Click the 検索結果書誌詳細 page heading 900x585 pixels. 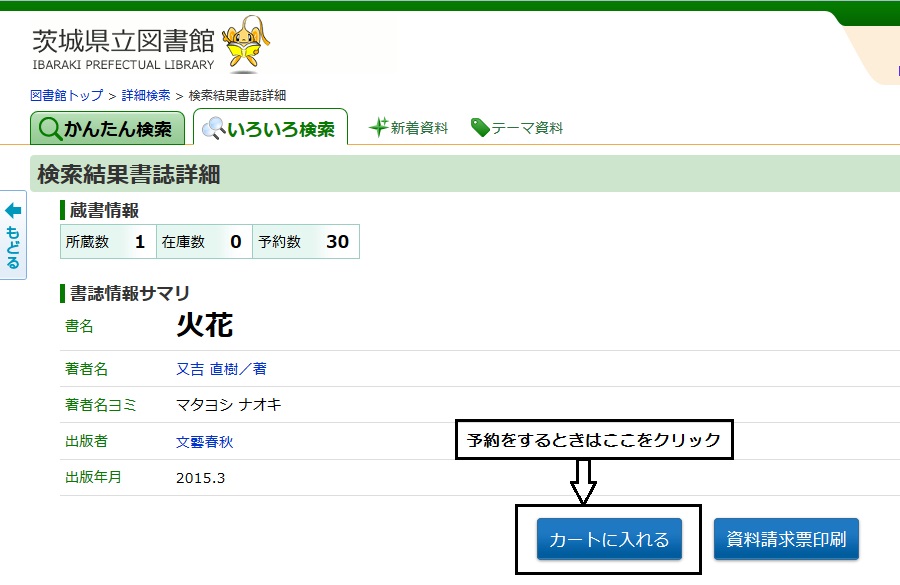click(129, 175)
